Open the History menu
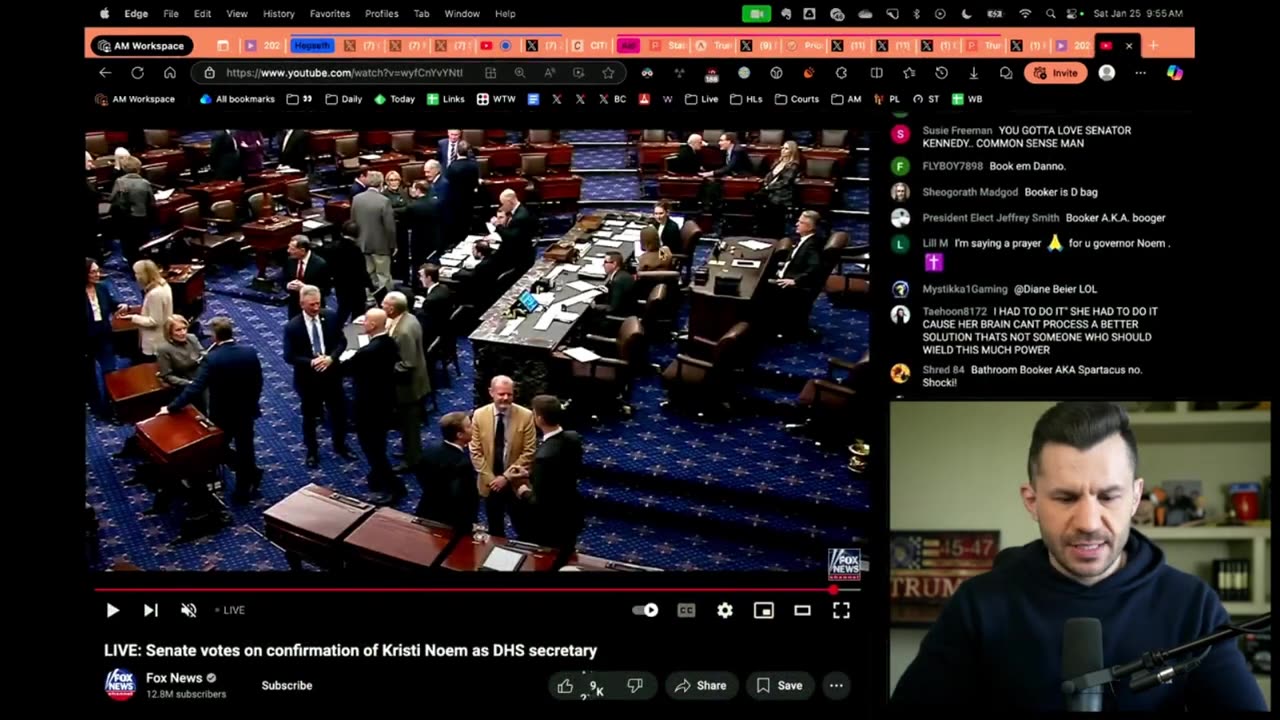Viewport: 1280px width, 720px height. 278,14
